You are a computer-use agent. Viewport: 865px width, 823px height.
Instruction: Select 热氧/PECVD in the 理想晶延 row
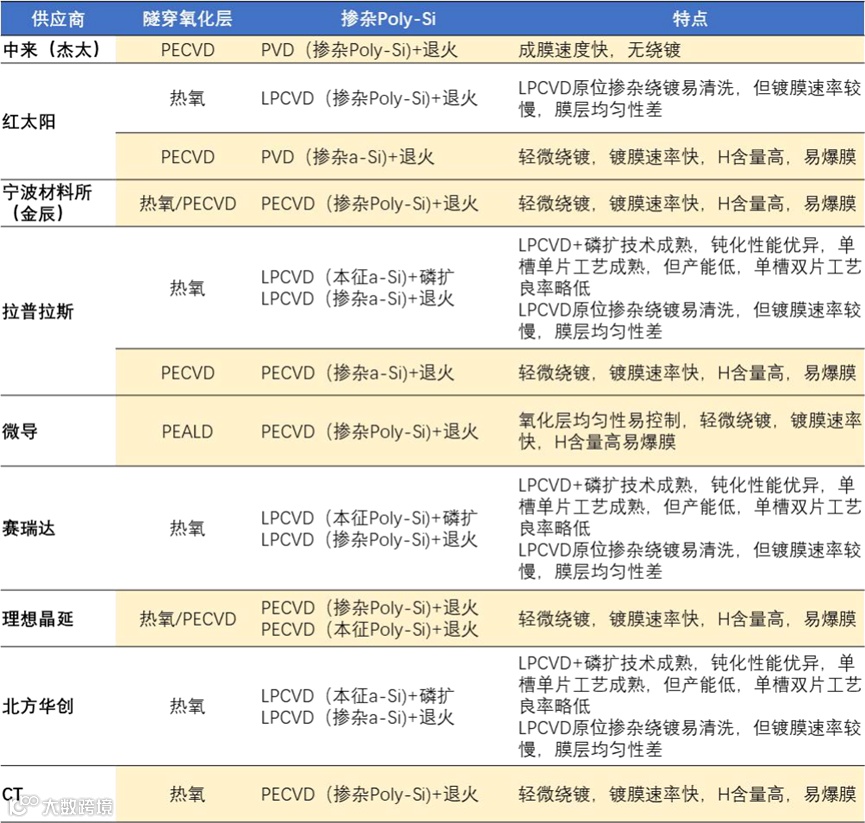(188, 619)
